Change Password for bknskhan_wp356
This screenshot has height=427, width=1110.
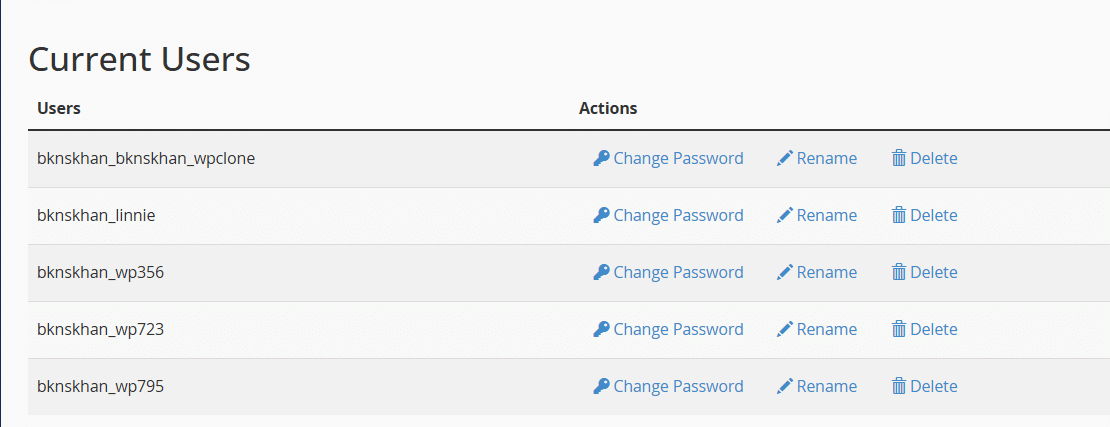678,272
